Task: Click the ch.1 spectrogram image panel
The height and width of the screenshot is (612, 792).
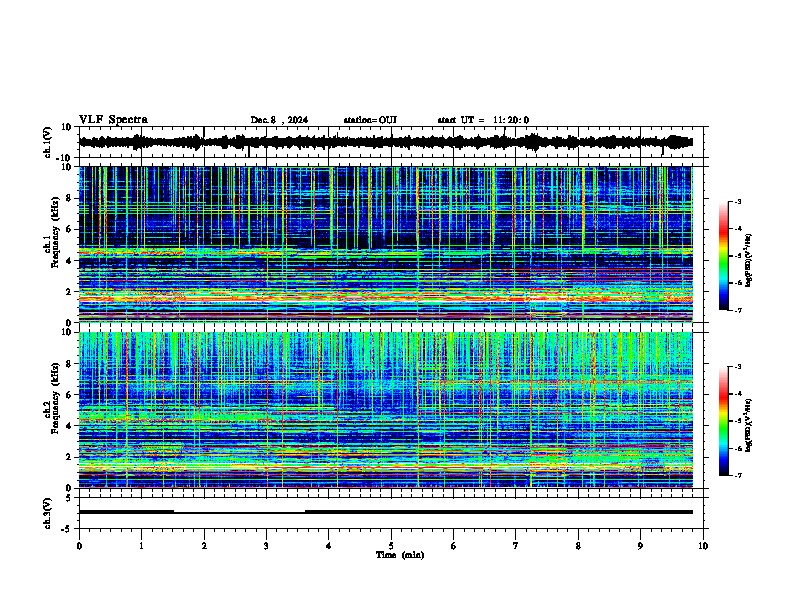Action: [385, 244]
